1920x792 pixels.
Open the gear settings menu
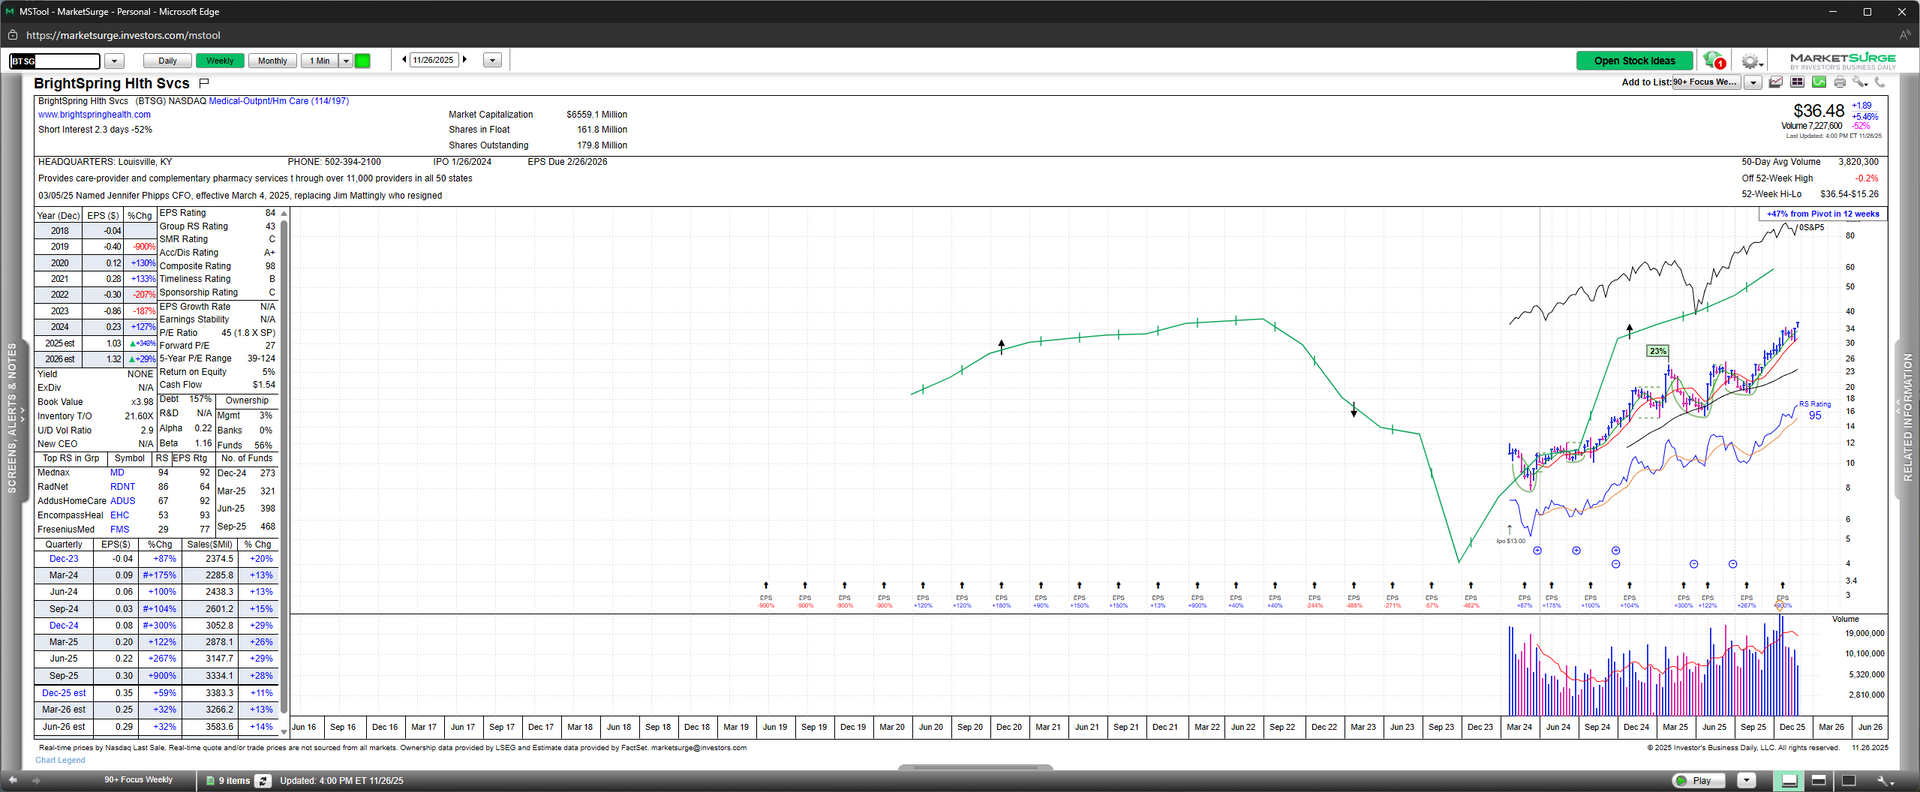(x=1750, y=61)
